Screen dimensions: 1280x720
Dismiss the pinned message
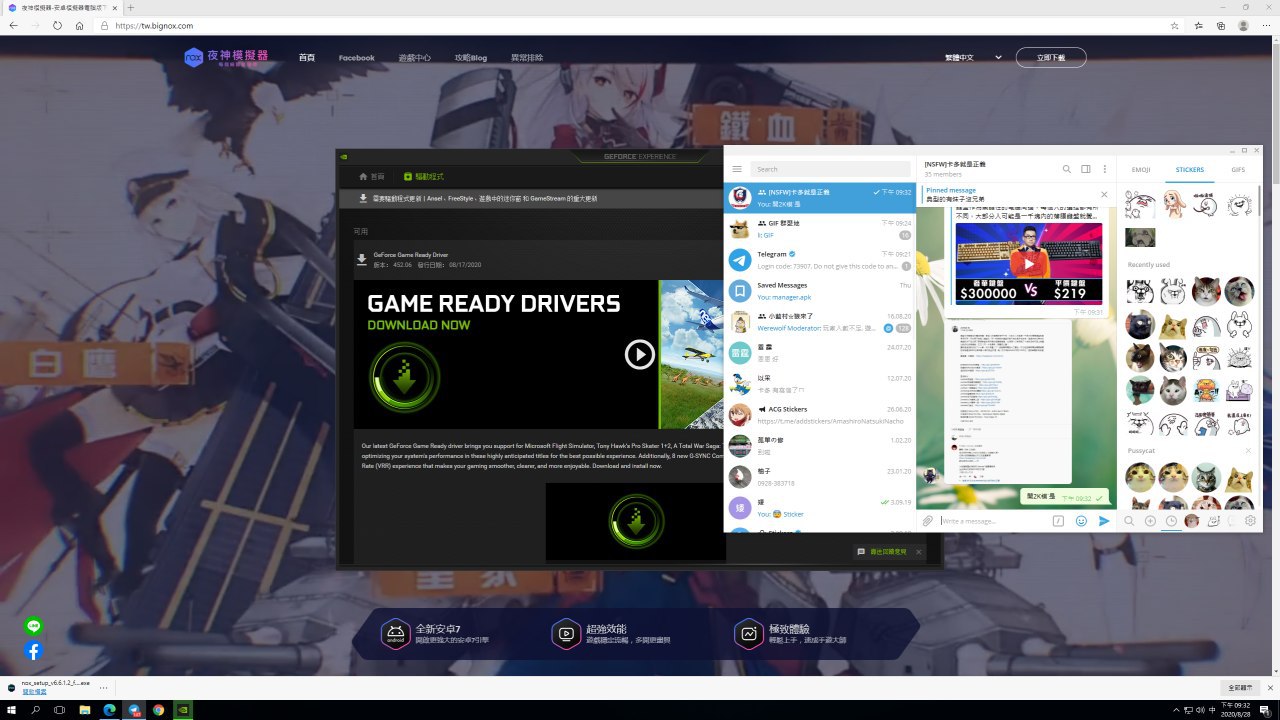tap(1104, 194)
